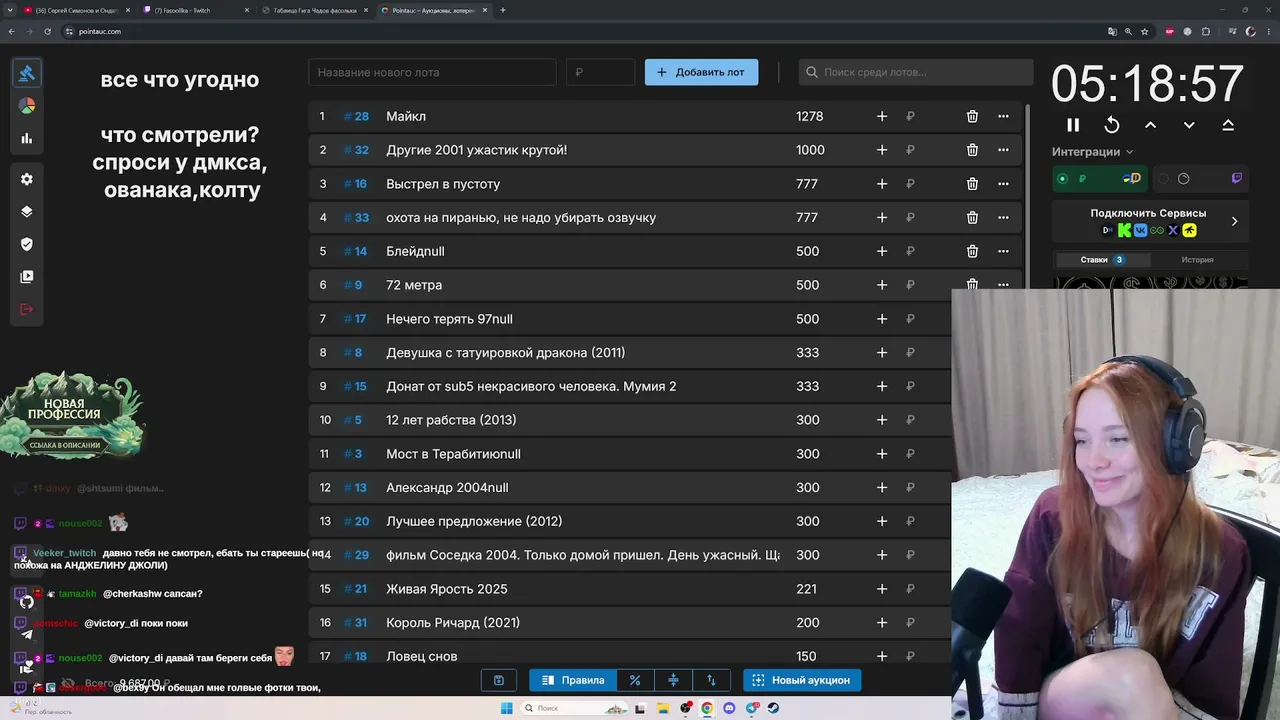Screen dimensions: 1280x720
Task: Switch to the Таблица Гига Чадов tab
Action: [314, 10]
